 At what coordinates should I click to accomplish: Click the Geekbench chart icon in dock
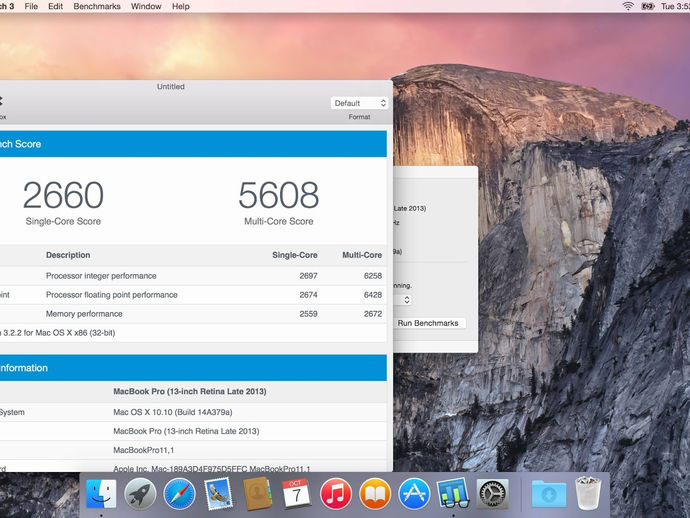pyautogui.click(x=453, y=493)
